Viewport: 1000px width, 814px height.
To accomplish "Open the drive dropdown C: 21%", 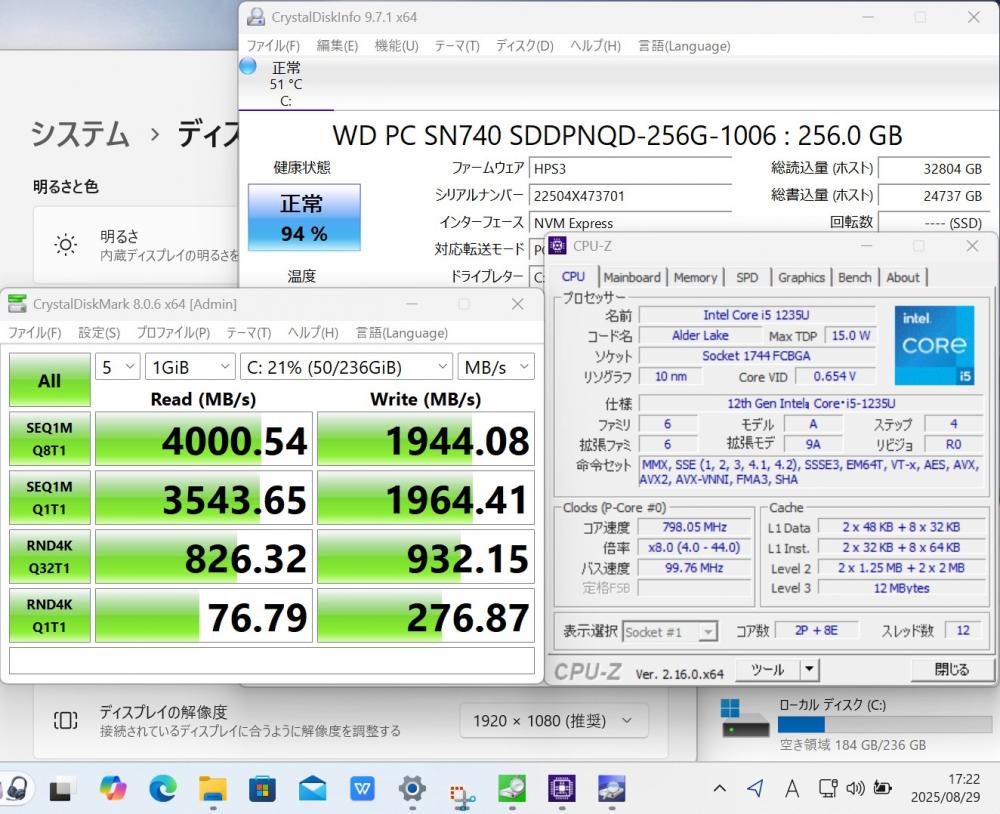I will click(346, 367).
